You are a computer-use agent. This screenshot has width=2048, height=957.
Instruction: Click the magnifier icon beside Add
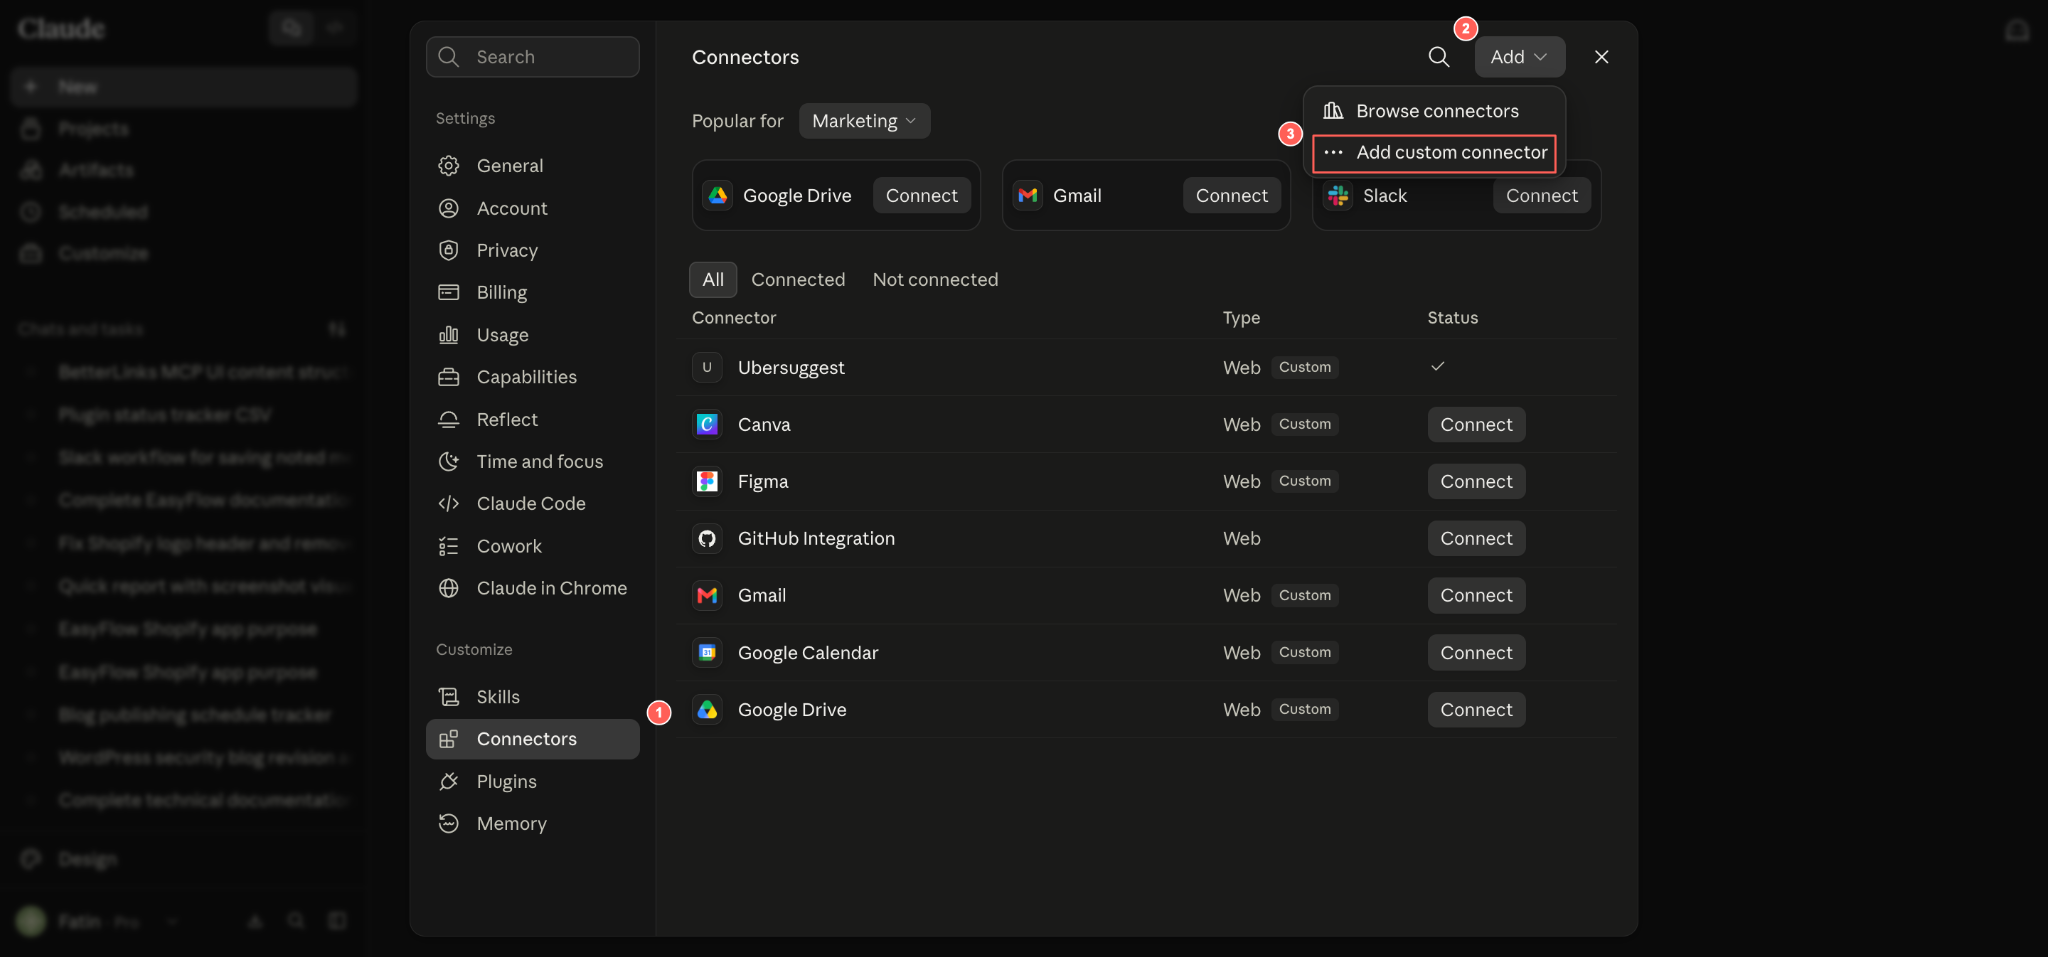pyautogui.click(x=1438, y=57)
